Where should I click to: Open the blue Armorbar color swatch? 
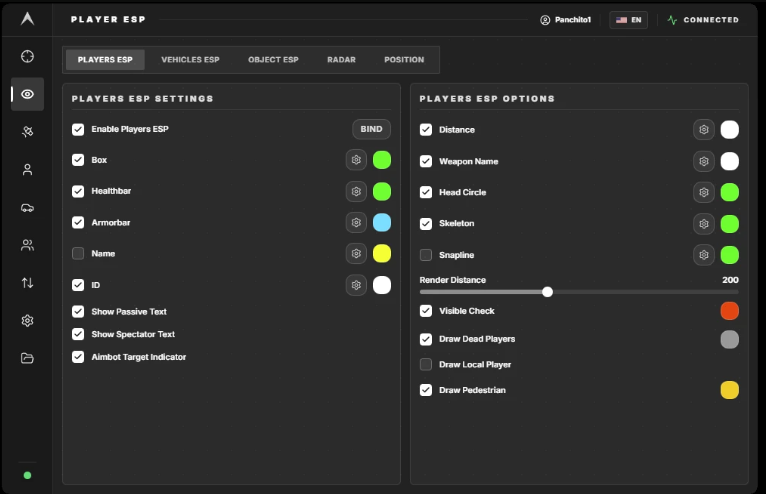(x=382, y=222)
